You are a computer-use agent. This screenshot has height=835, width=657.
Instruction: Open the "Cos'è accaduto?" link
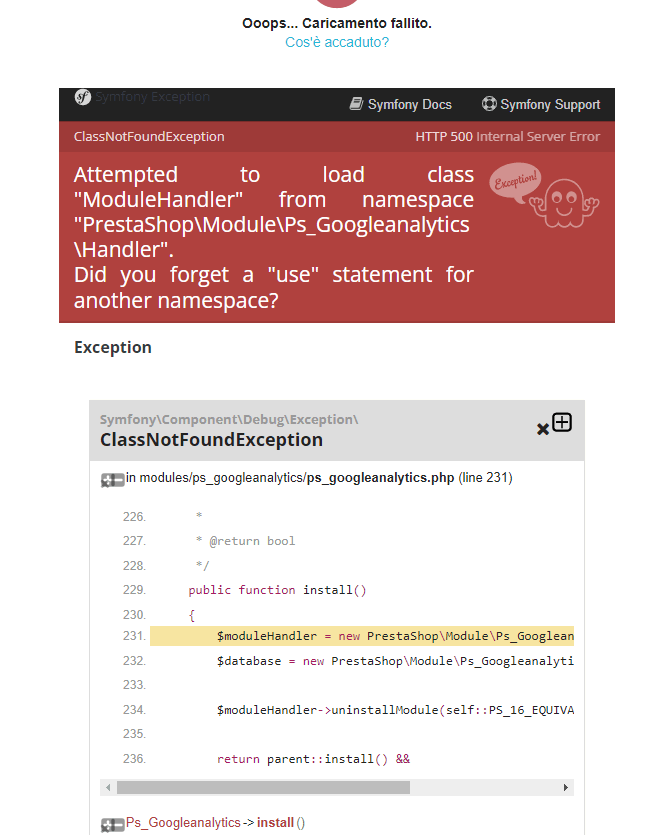(x=337, y=42)
